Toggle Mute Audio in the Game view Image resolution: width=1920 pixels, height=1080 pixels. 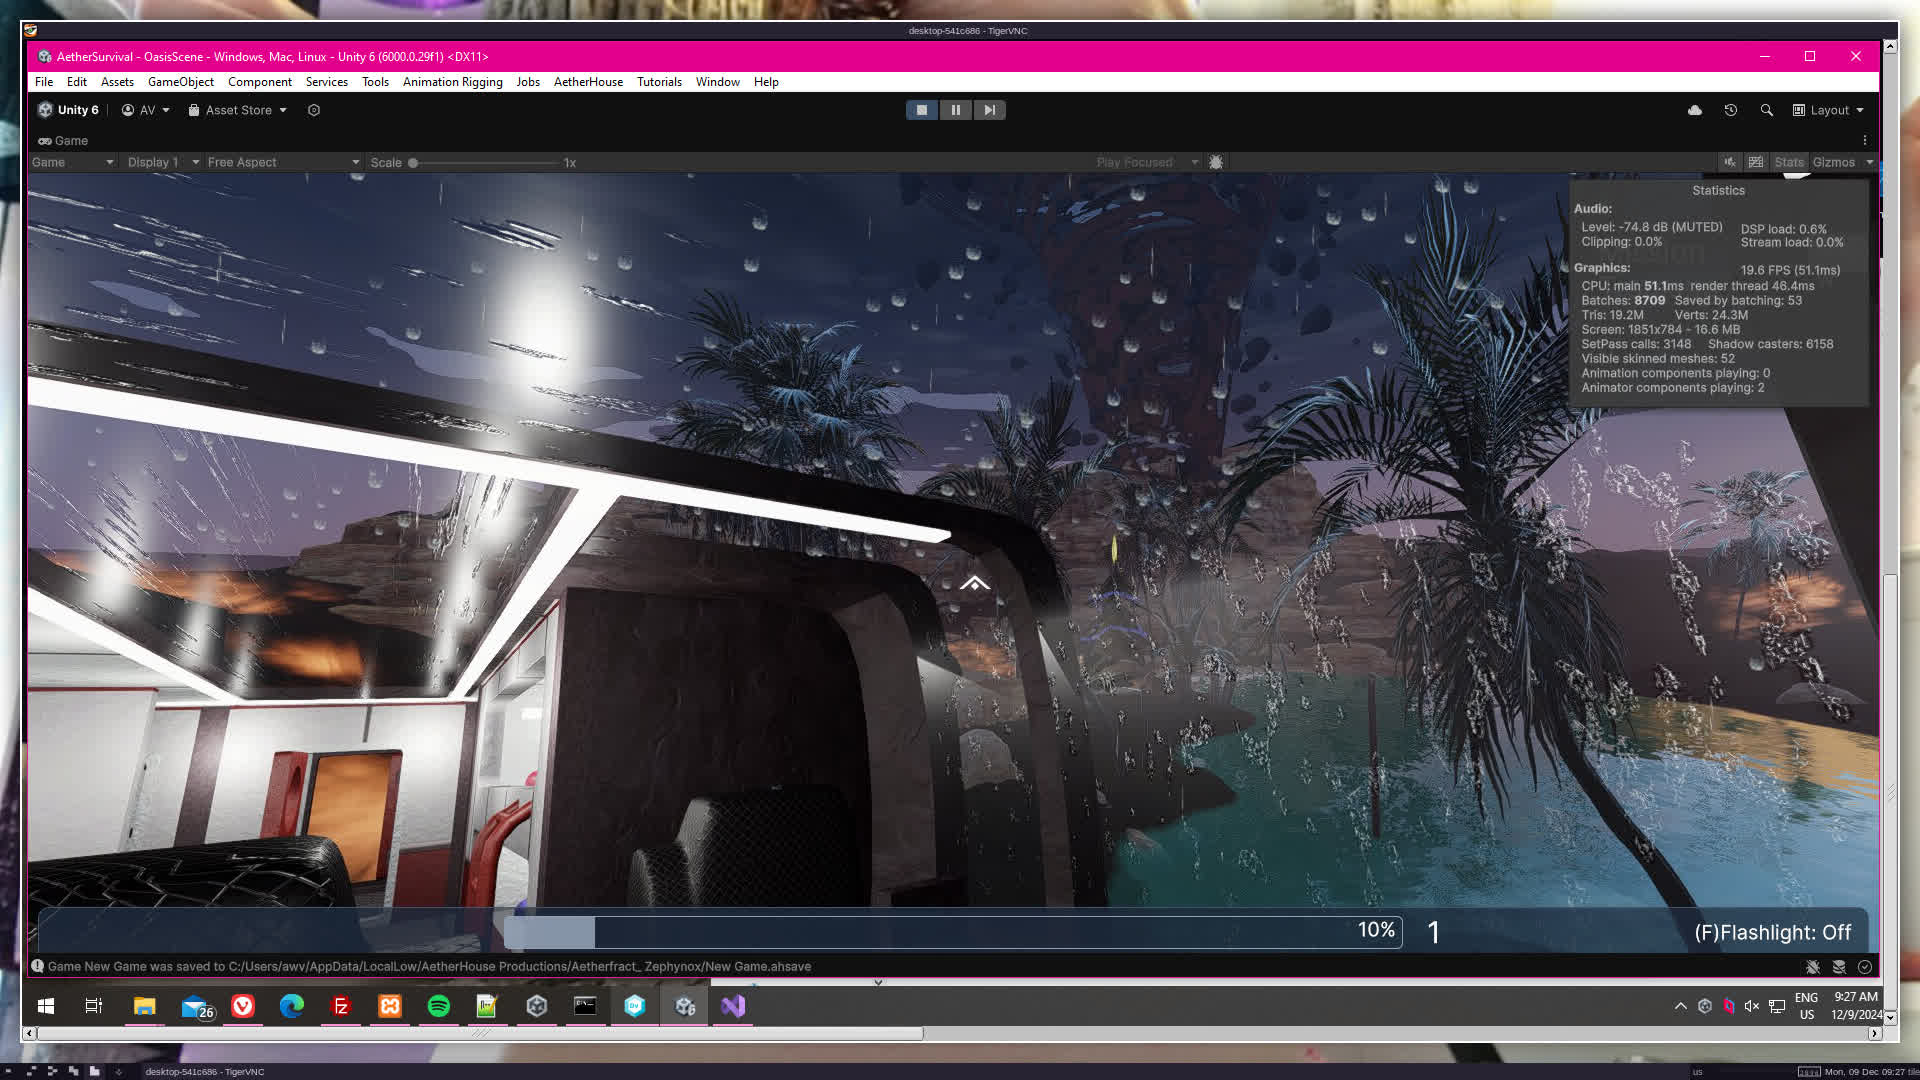click(1729, 162)
